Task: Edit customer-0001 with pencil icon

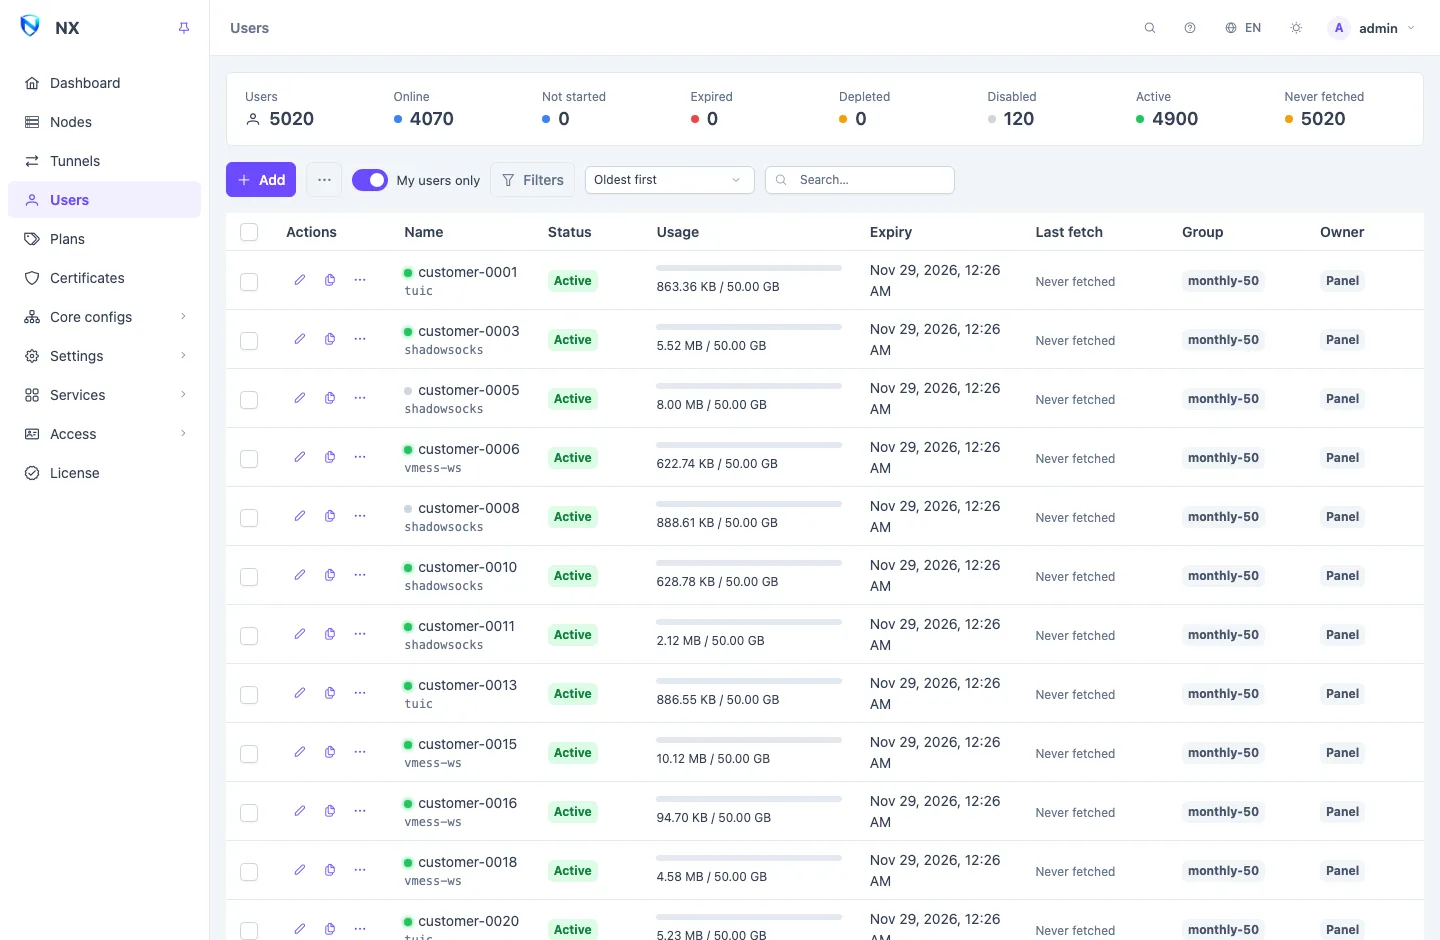Action: [300, 280]
